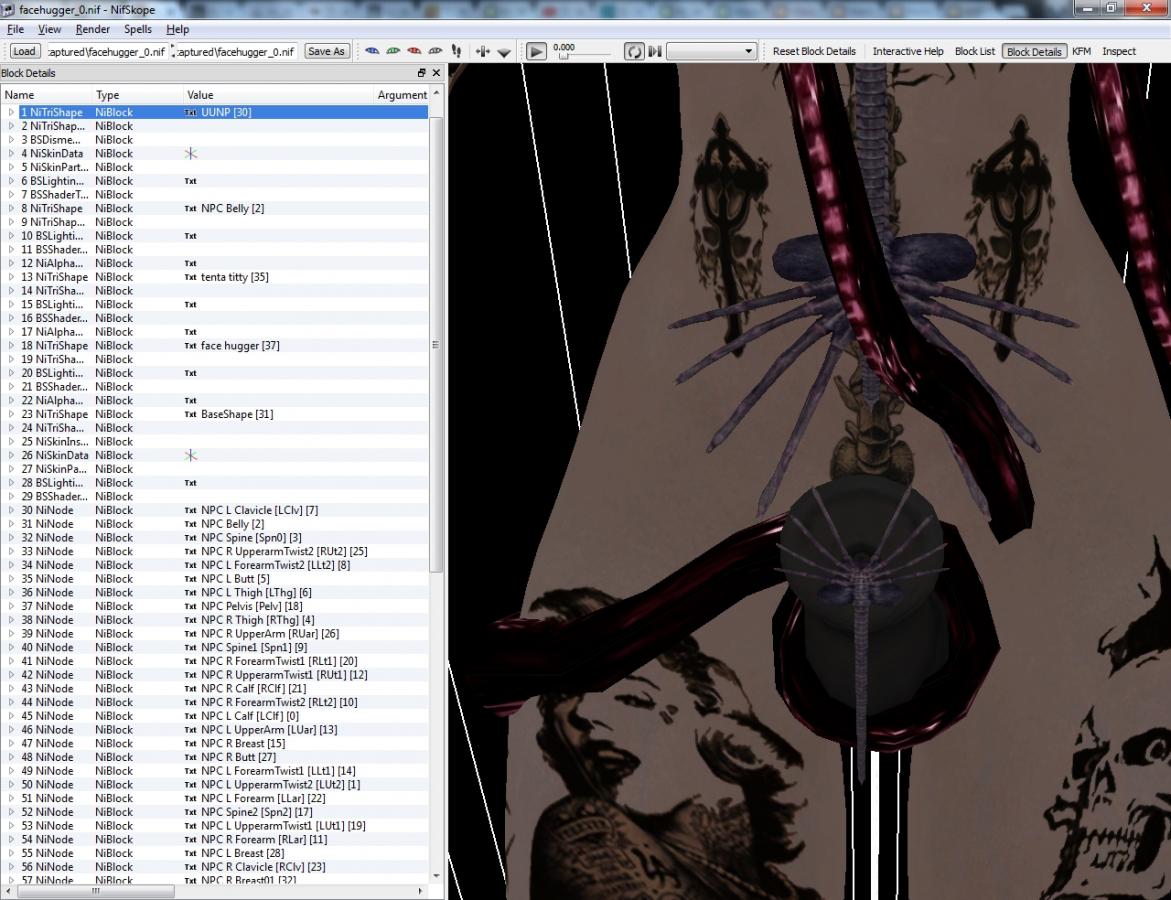Click the blue eye view icon

pos(372,51)
